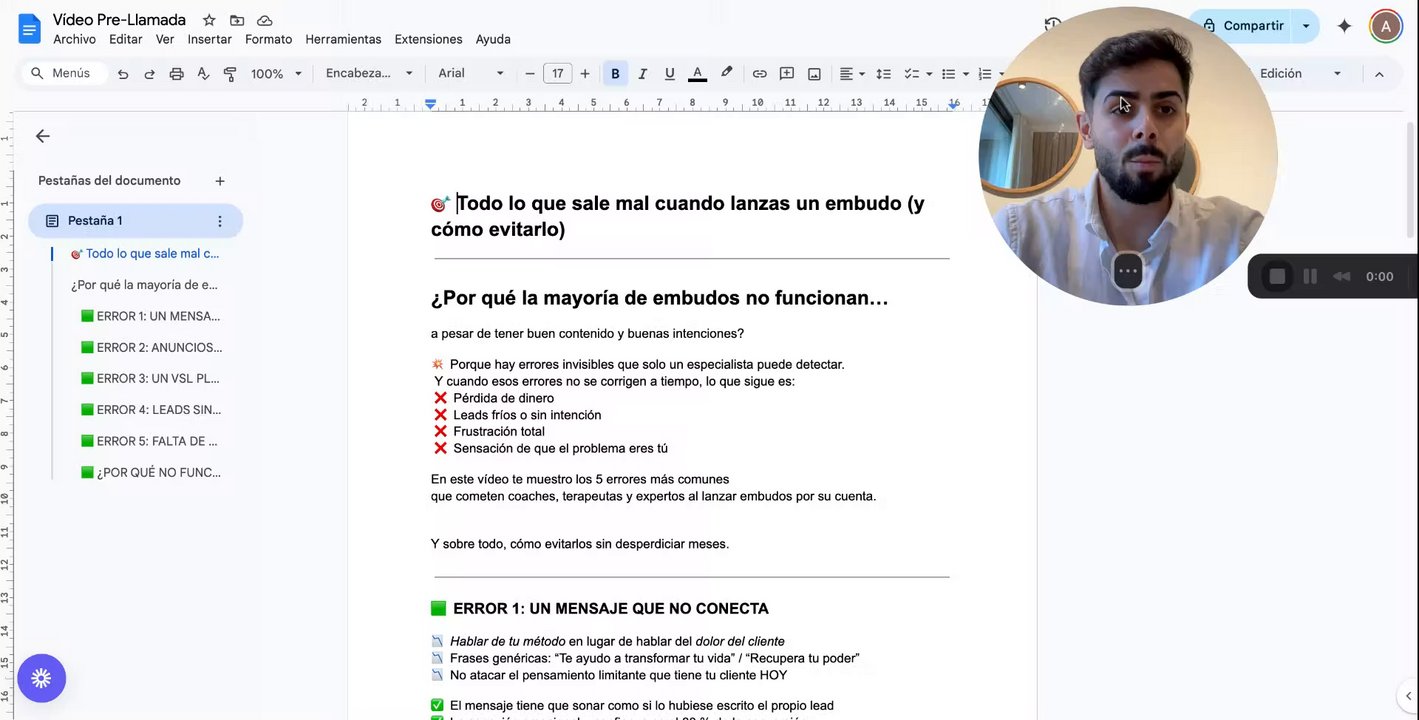Stop the screen recording
Screen dimensions: 1419x720
pyautogui.click(x=1277, y=277)
